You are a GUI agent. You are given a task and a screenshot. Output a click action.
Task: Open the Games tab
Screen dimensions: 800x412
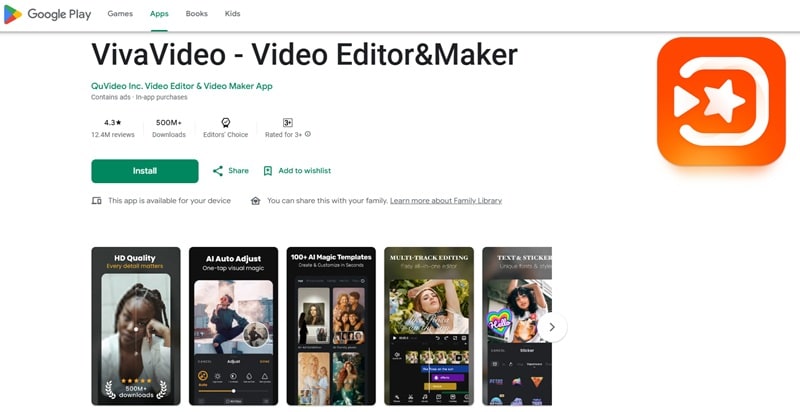120,14
